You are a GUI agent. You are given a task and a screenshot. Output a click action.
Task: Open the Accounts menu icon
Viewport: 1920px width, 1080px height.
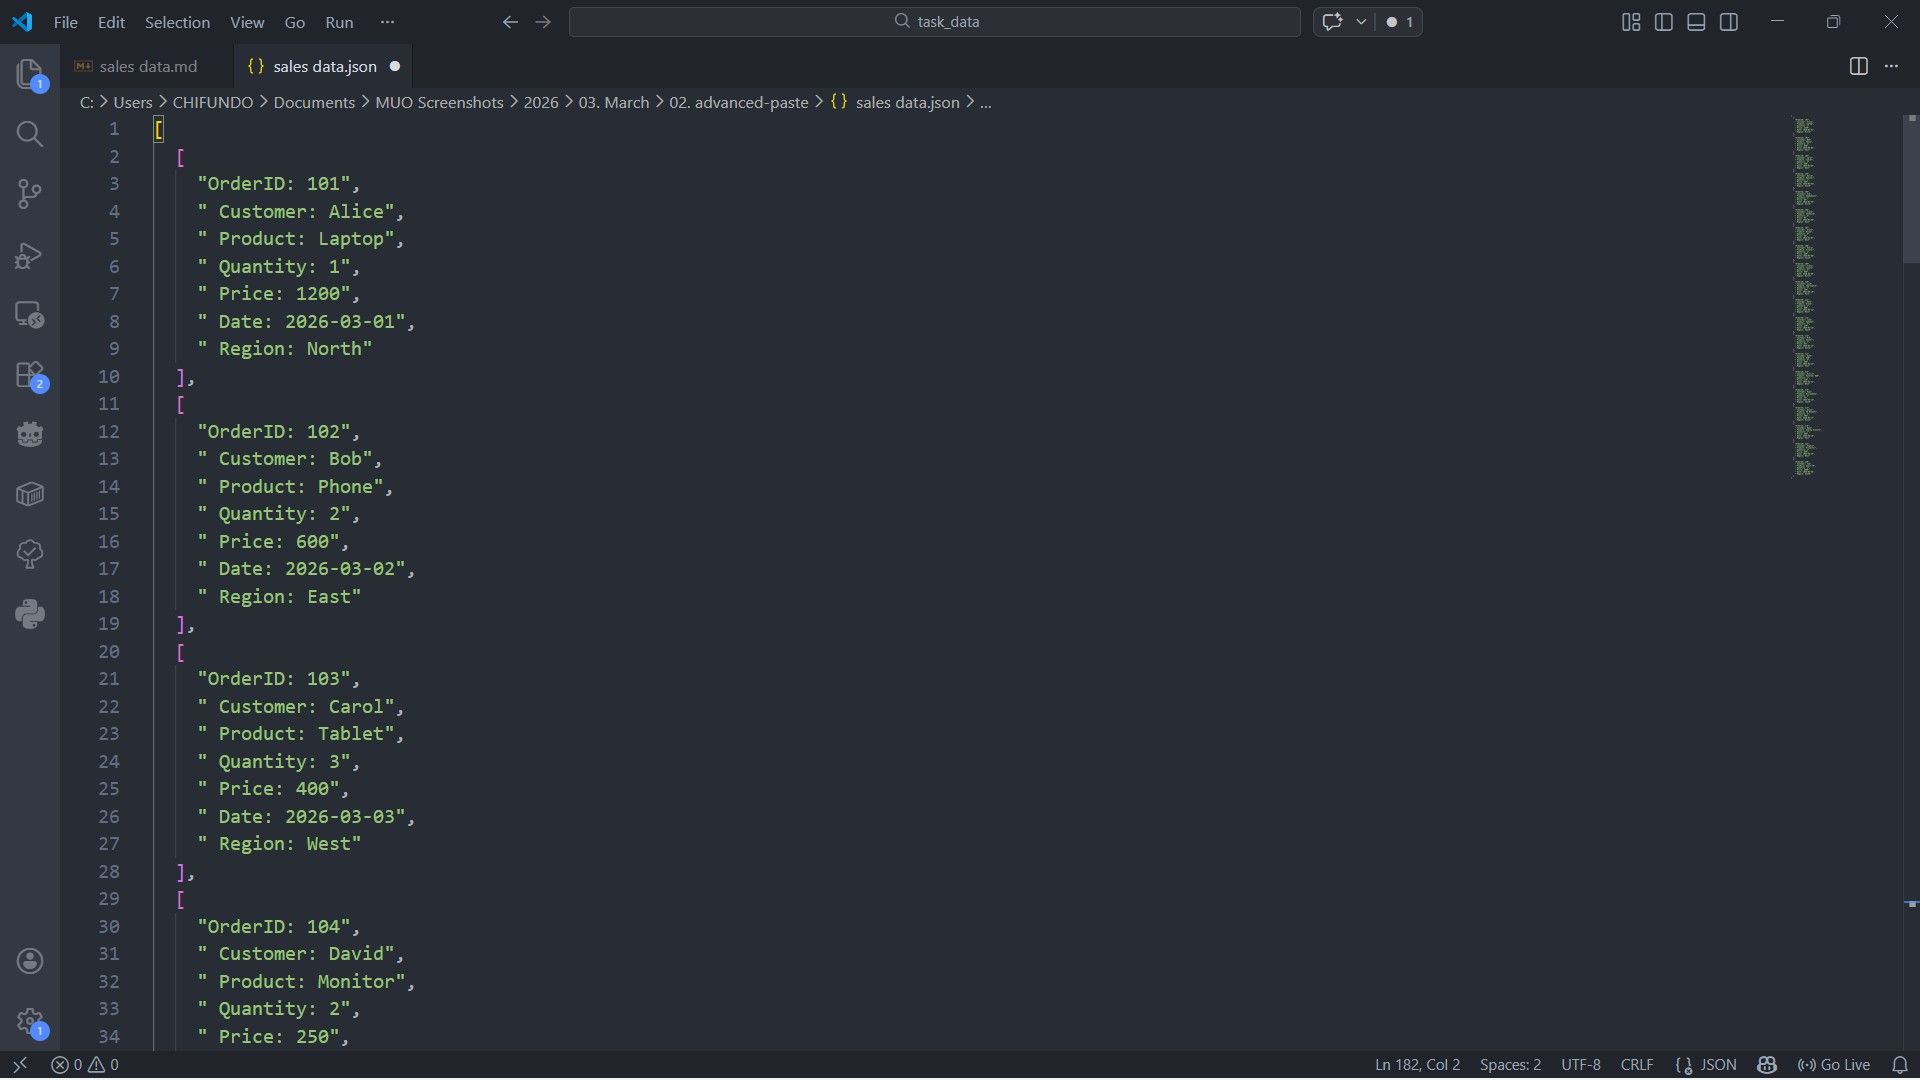point(30,961)
